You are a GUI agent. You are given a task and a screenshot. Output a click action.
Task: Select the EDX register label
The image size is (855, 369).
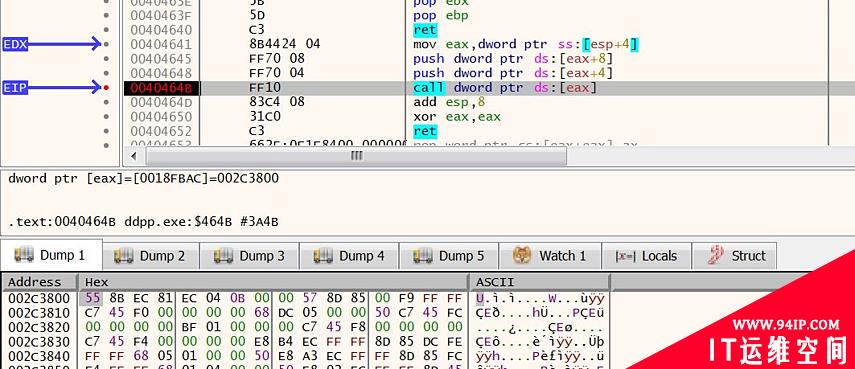click(15, 44)
